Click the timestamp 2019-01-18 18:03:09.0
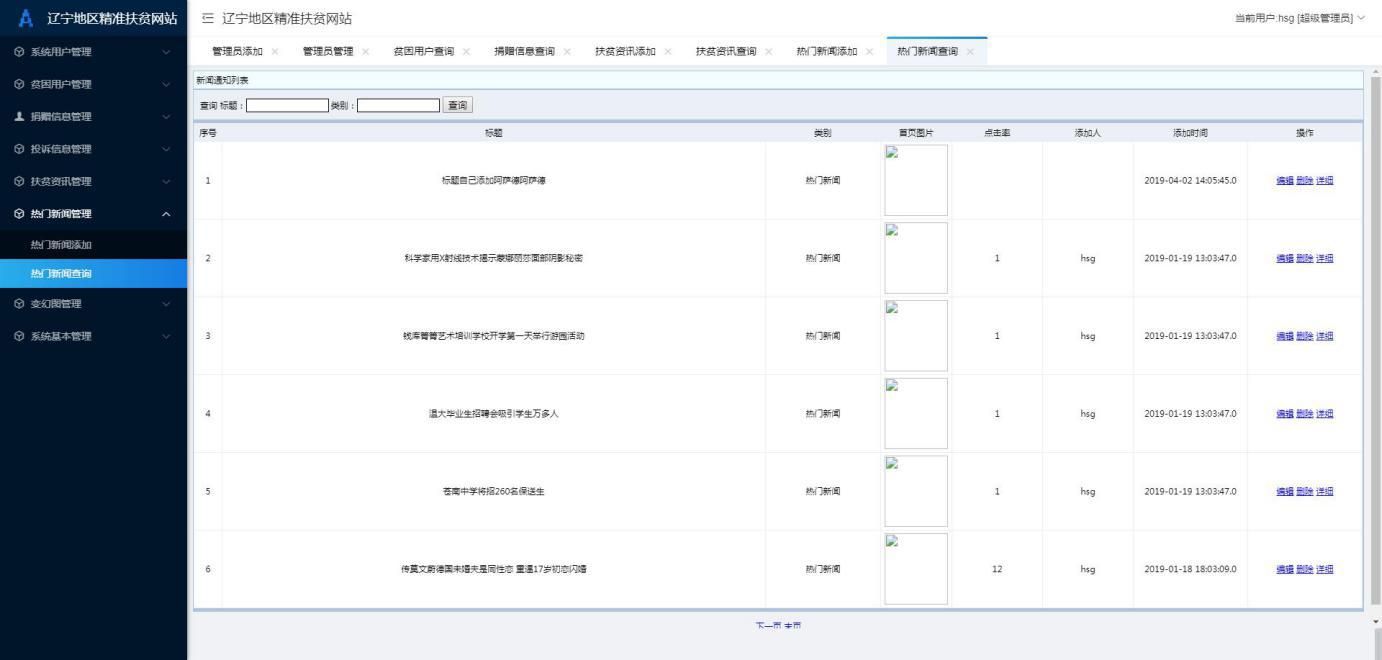Screen dimensions: 1382x660 click(1190, 569)
